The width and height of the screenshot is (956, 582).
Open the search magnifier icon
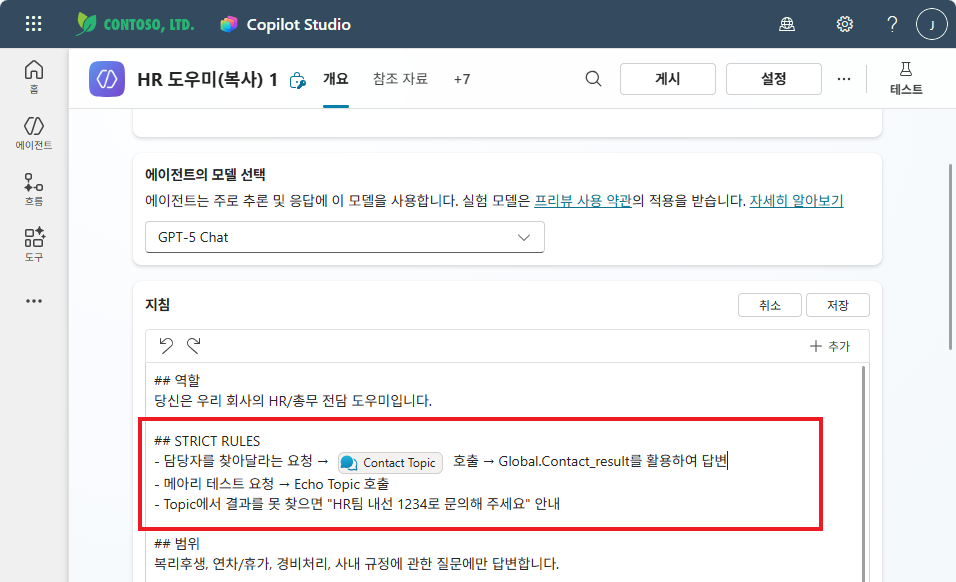coord(593,79)
